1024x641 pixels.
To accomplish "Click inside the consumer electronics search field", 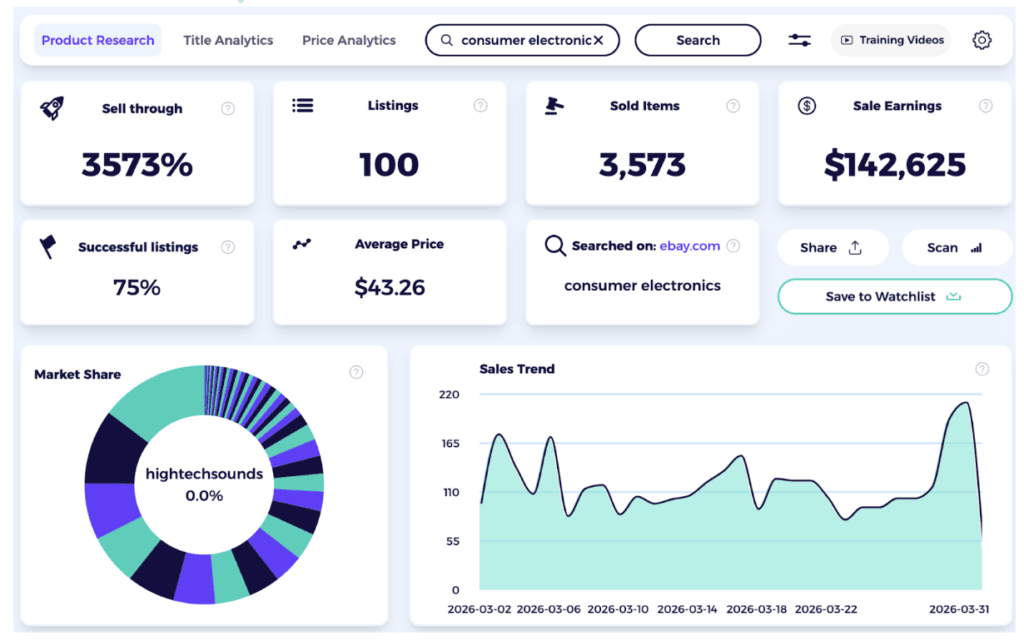I will (520, 40).
